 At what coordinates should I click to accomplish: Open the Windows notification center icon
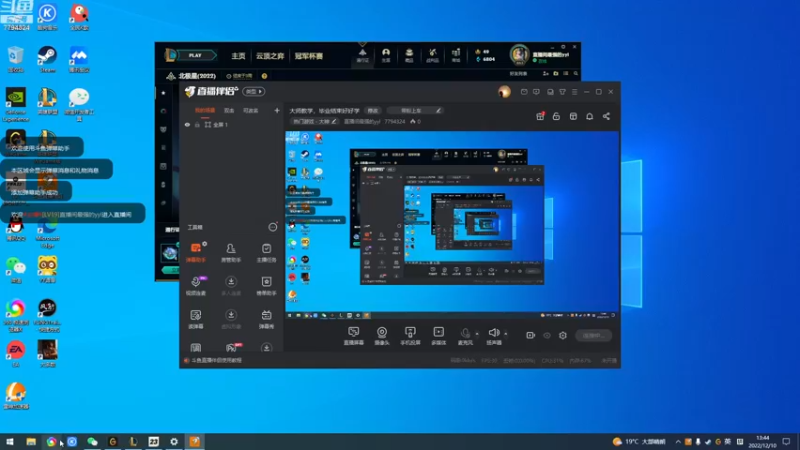click(786, 441)
